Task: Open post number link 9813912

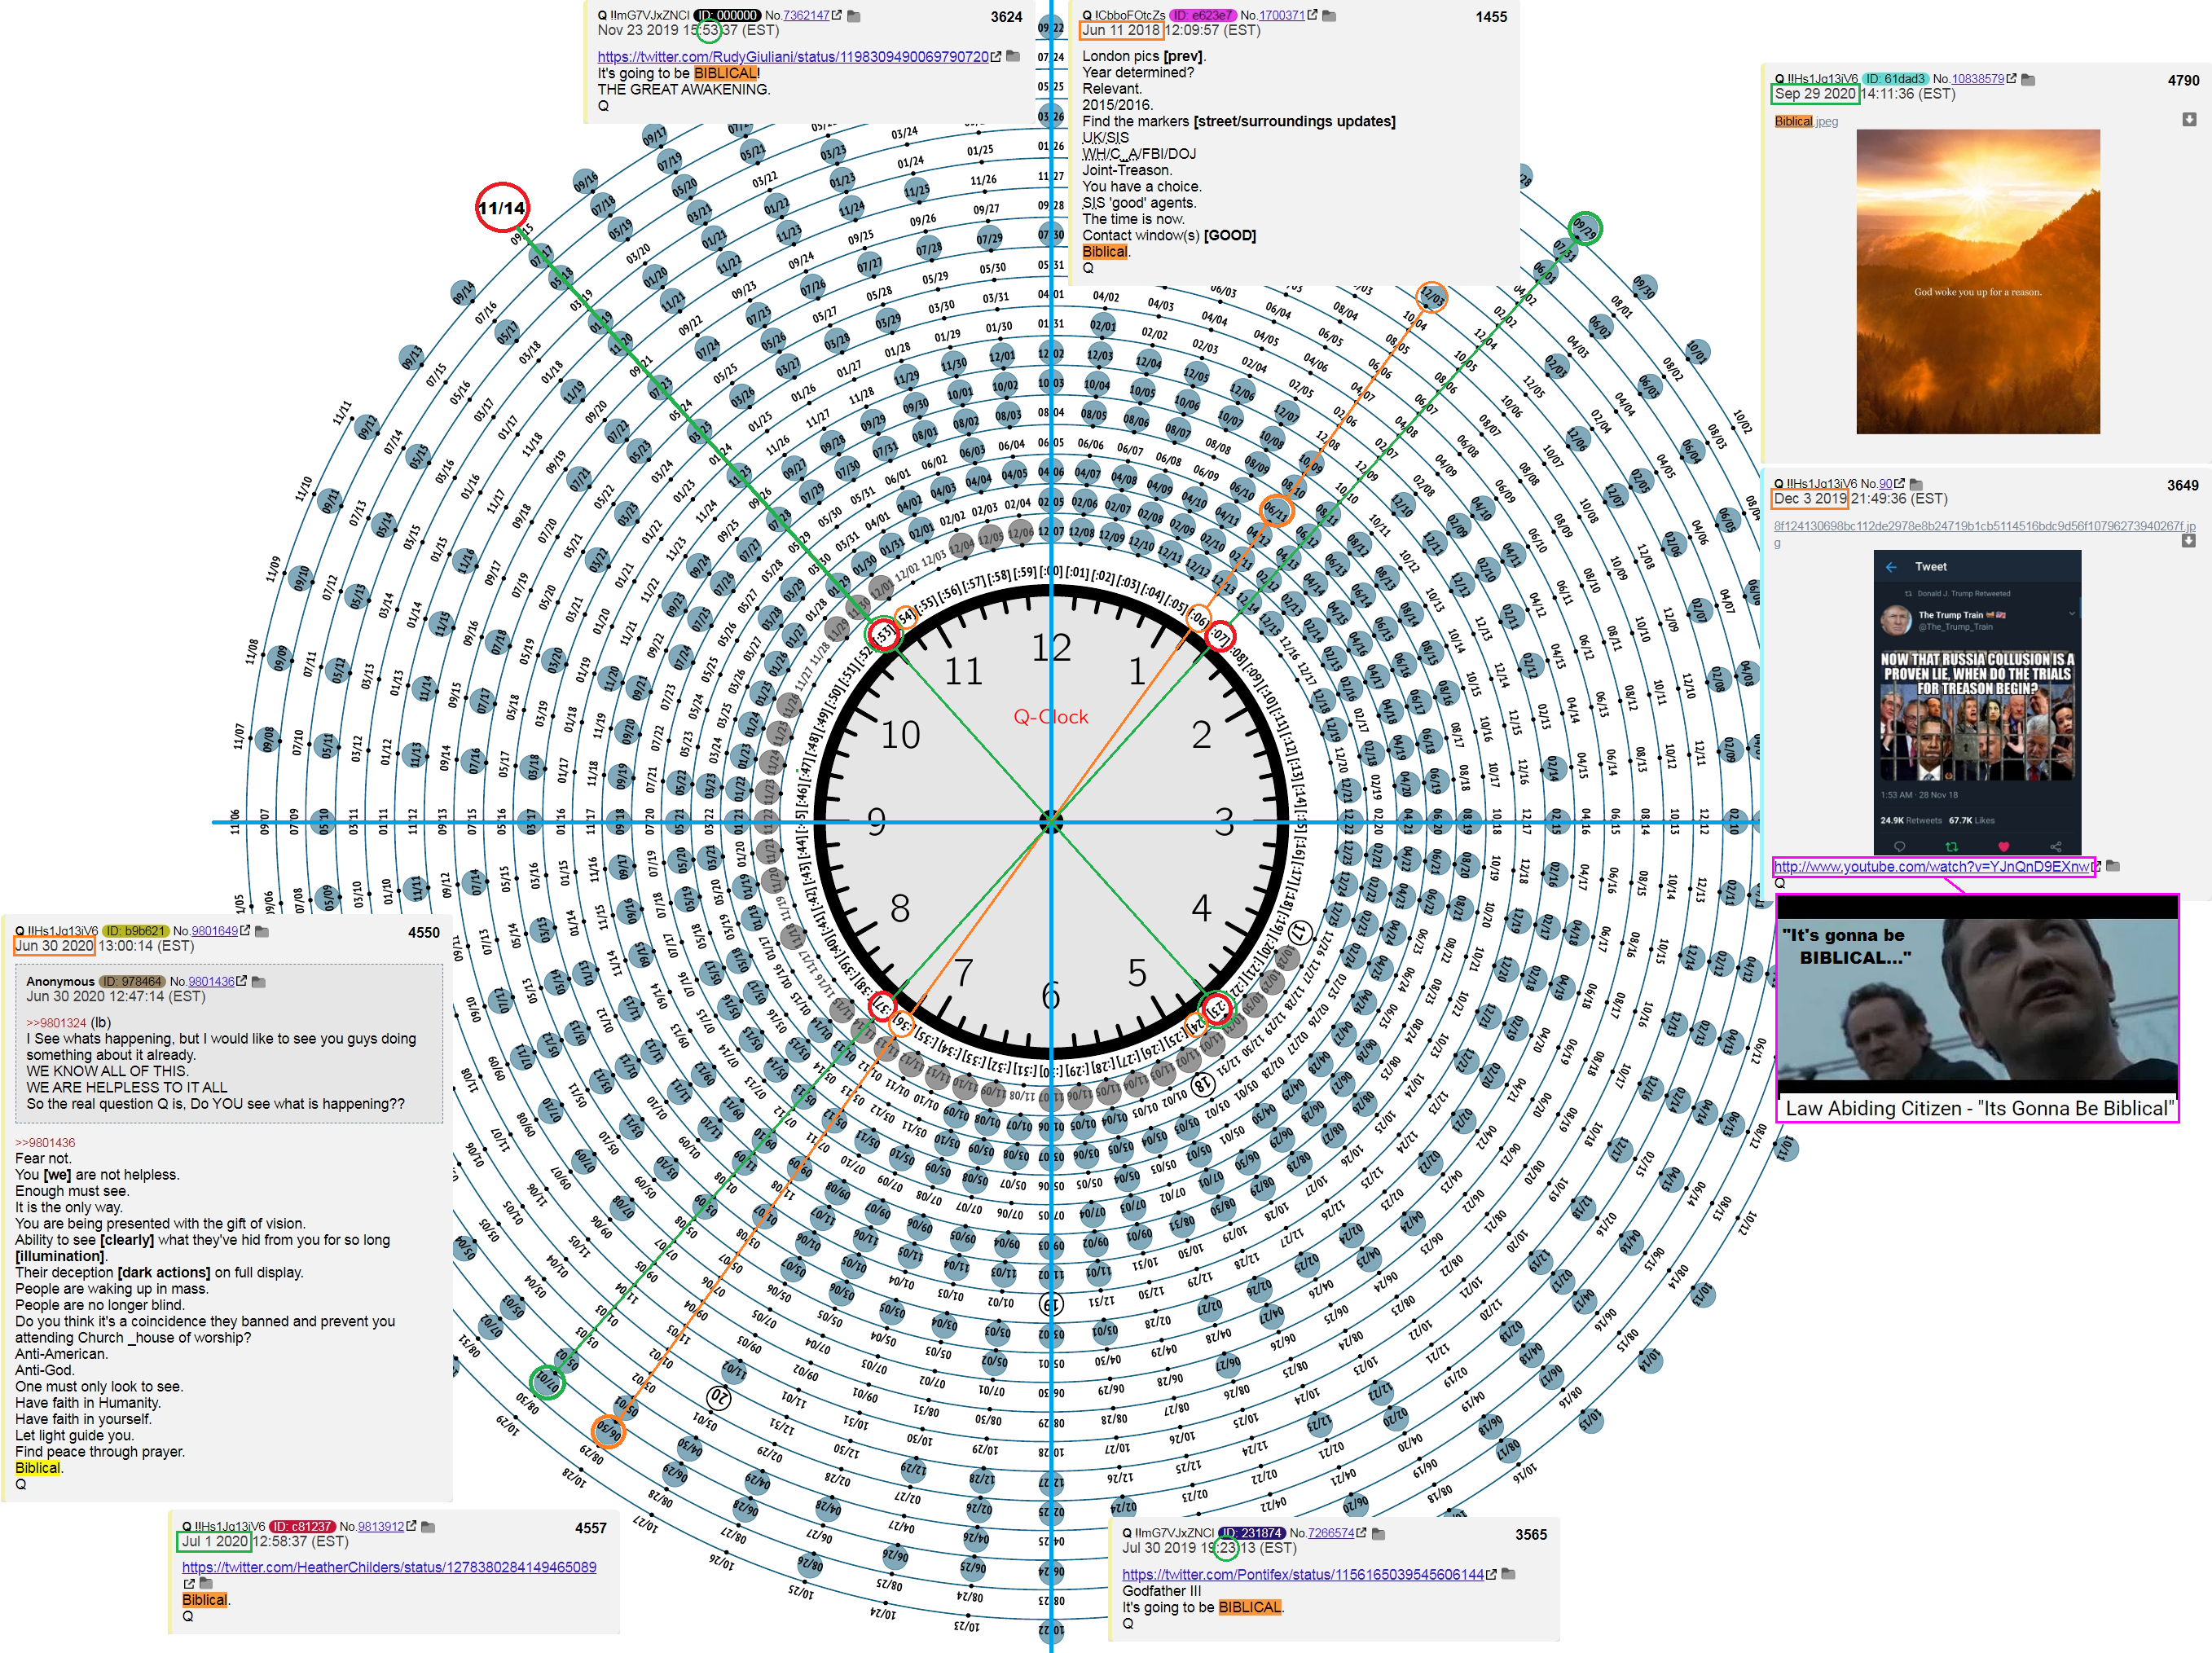Action: (381, 1526)
